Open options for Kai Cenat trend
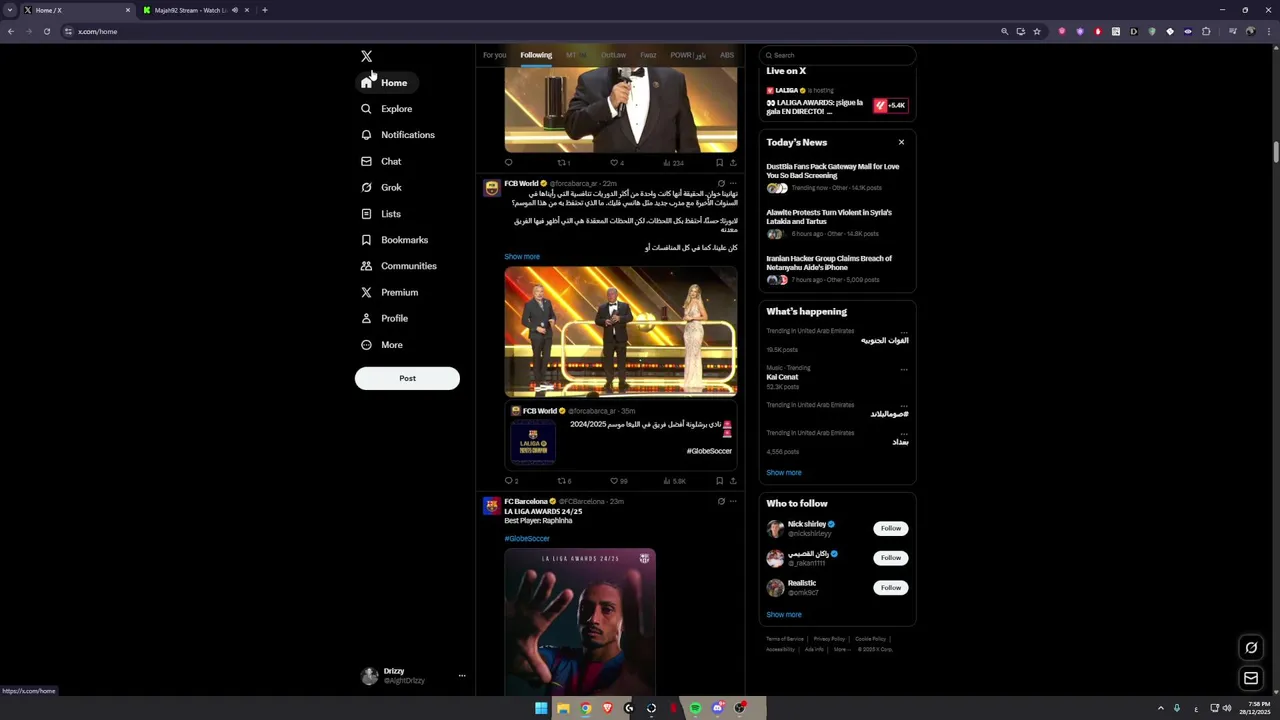1280x720 pixels. pos(904,369)
